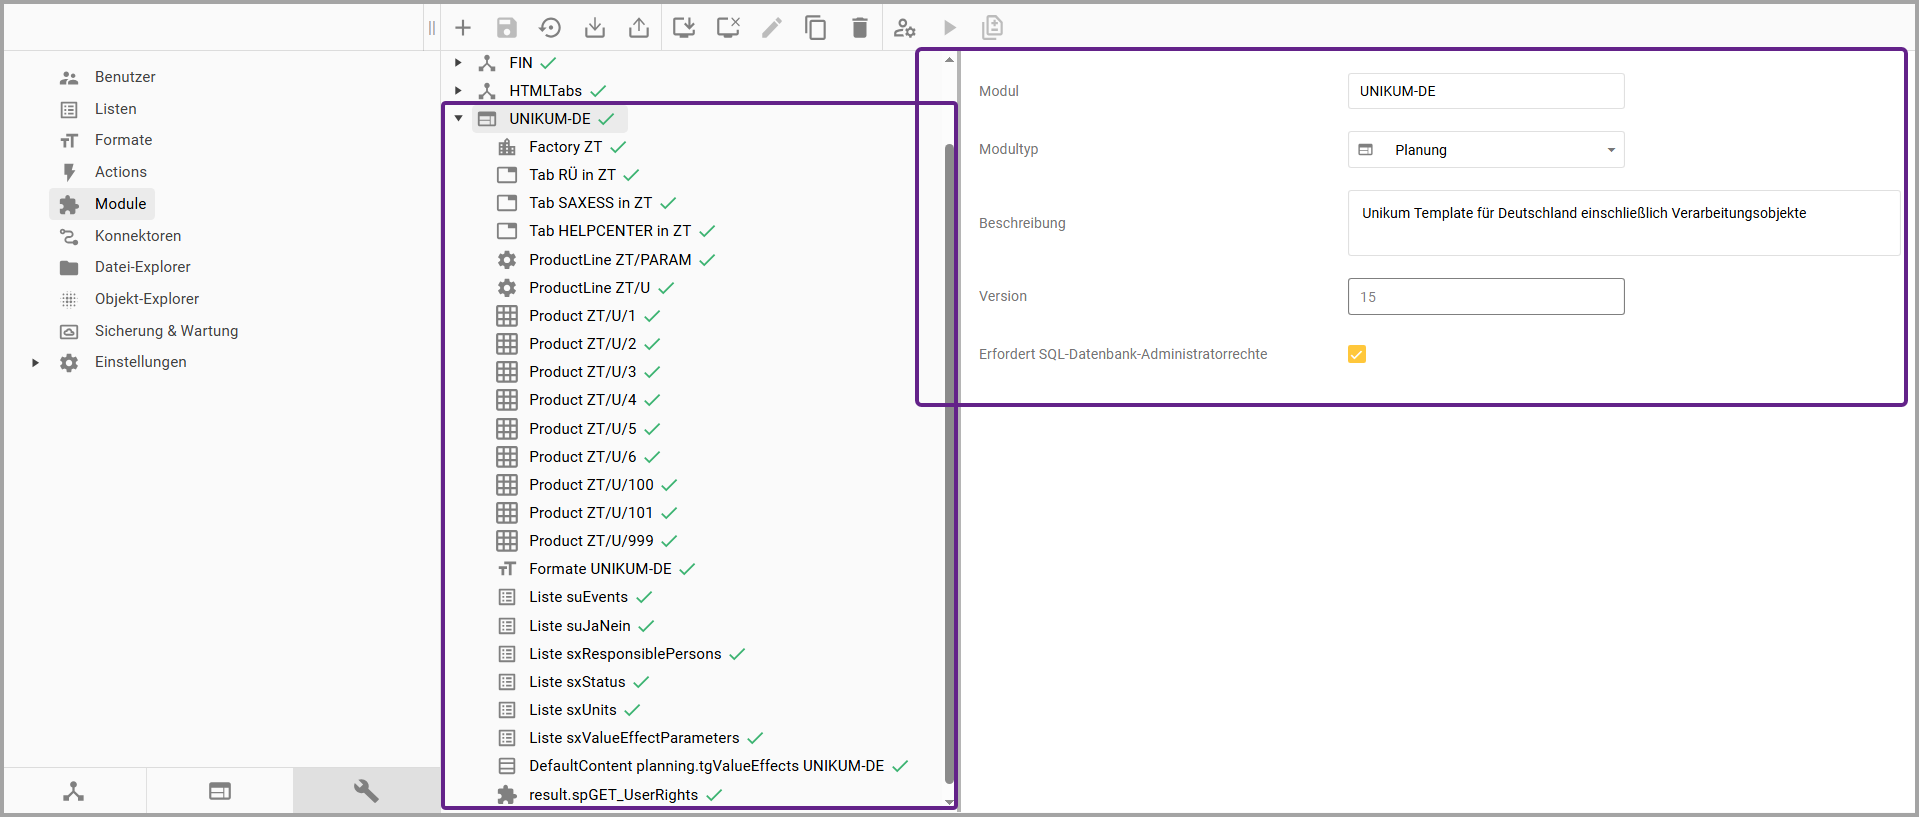Expand the FIN tree node
Viewport: 1919px width, 817px height.
point(459,63)
